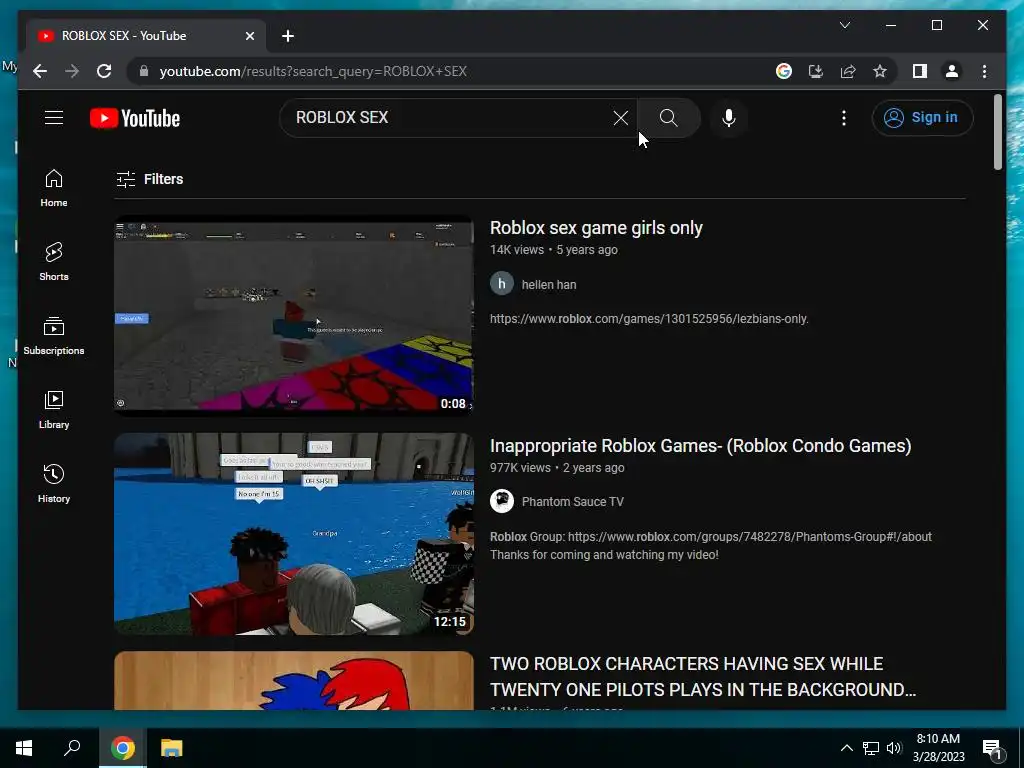Reload the page
This screenshot has height=768, width=1024.
click(104, 71)
